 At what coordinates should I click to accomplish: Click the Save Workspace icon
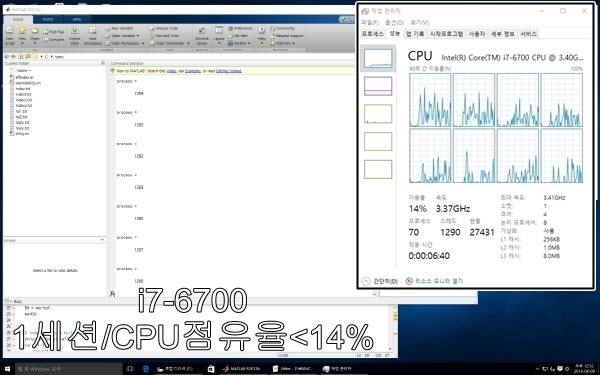pyautogui.click(x=93, y=31)
